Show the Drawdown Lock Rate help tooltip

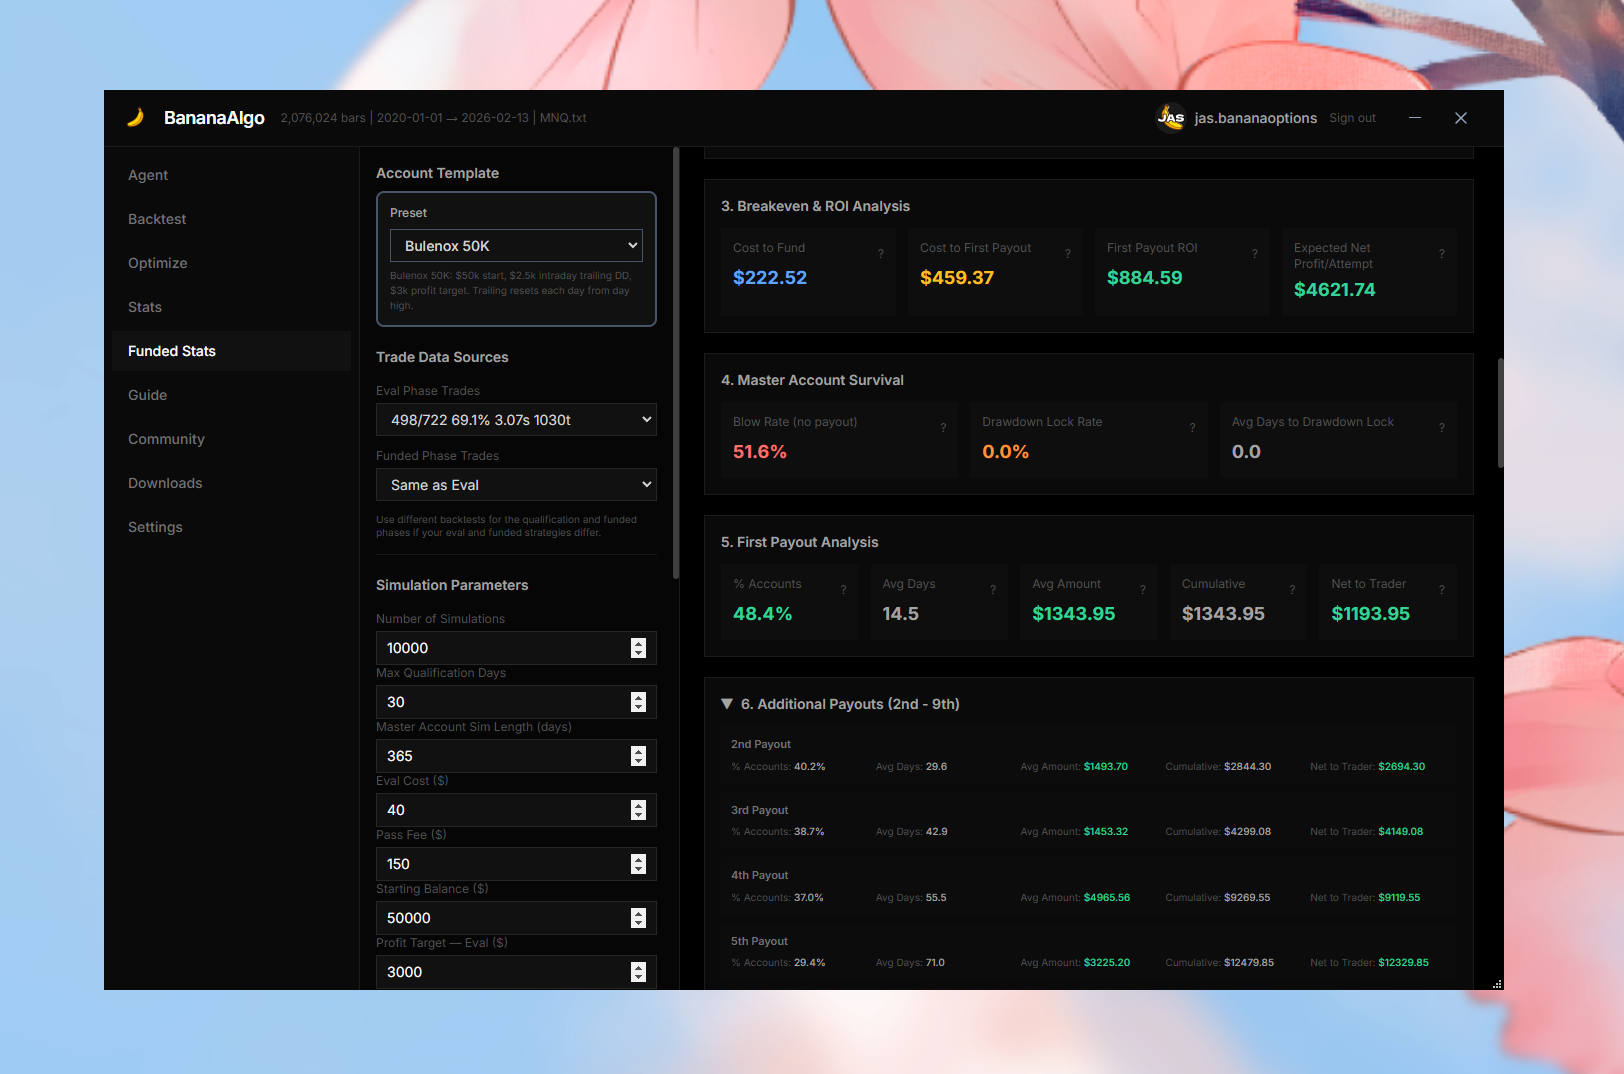(1192, 427)
